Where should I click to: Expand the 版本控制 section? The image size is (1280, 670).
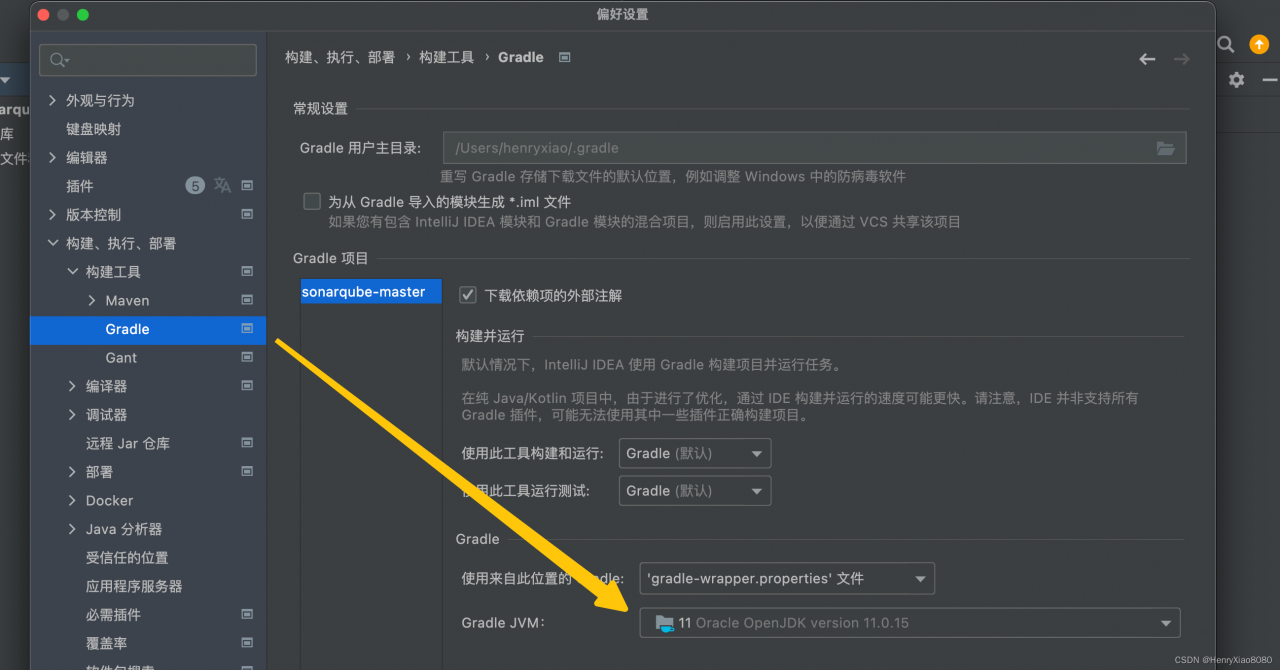pos(53,215)
